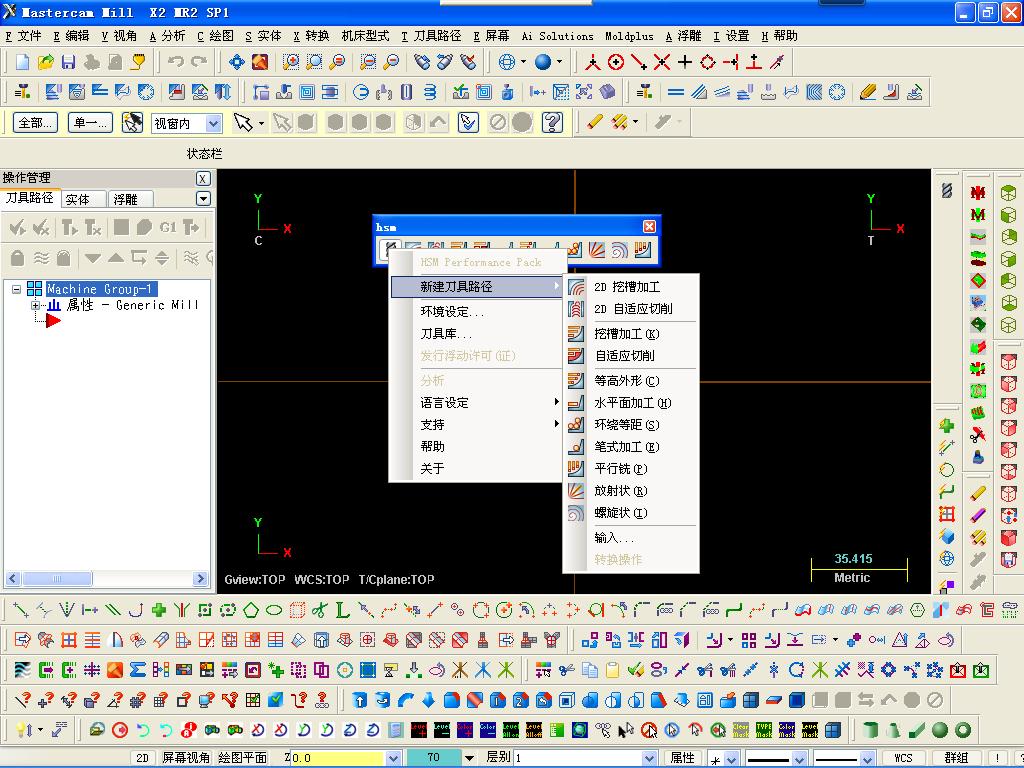This screenshot has height=768, width=1024.
Task: Click the select all operations checkmark icon
Action: coord(18,227)
